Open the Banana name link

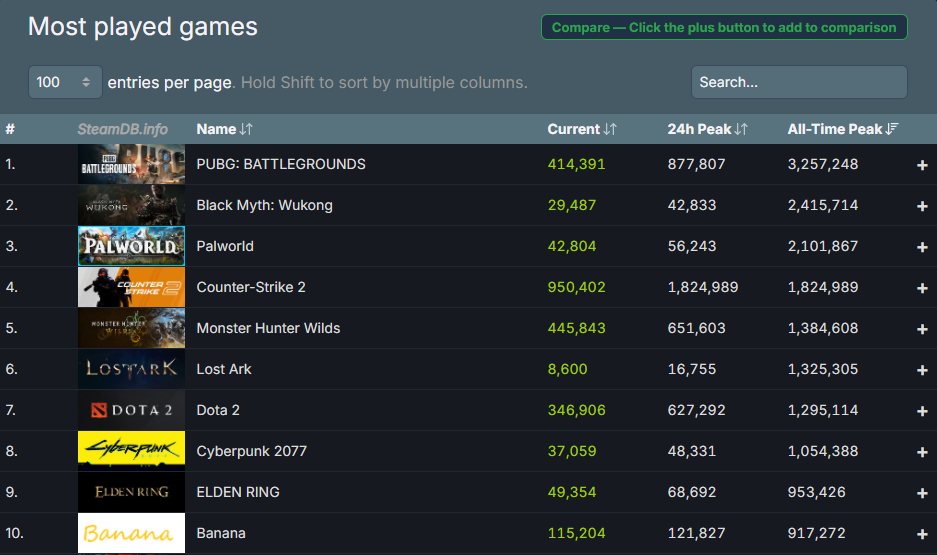tap(221, 533)
